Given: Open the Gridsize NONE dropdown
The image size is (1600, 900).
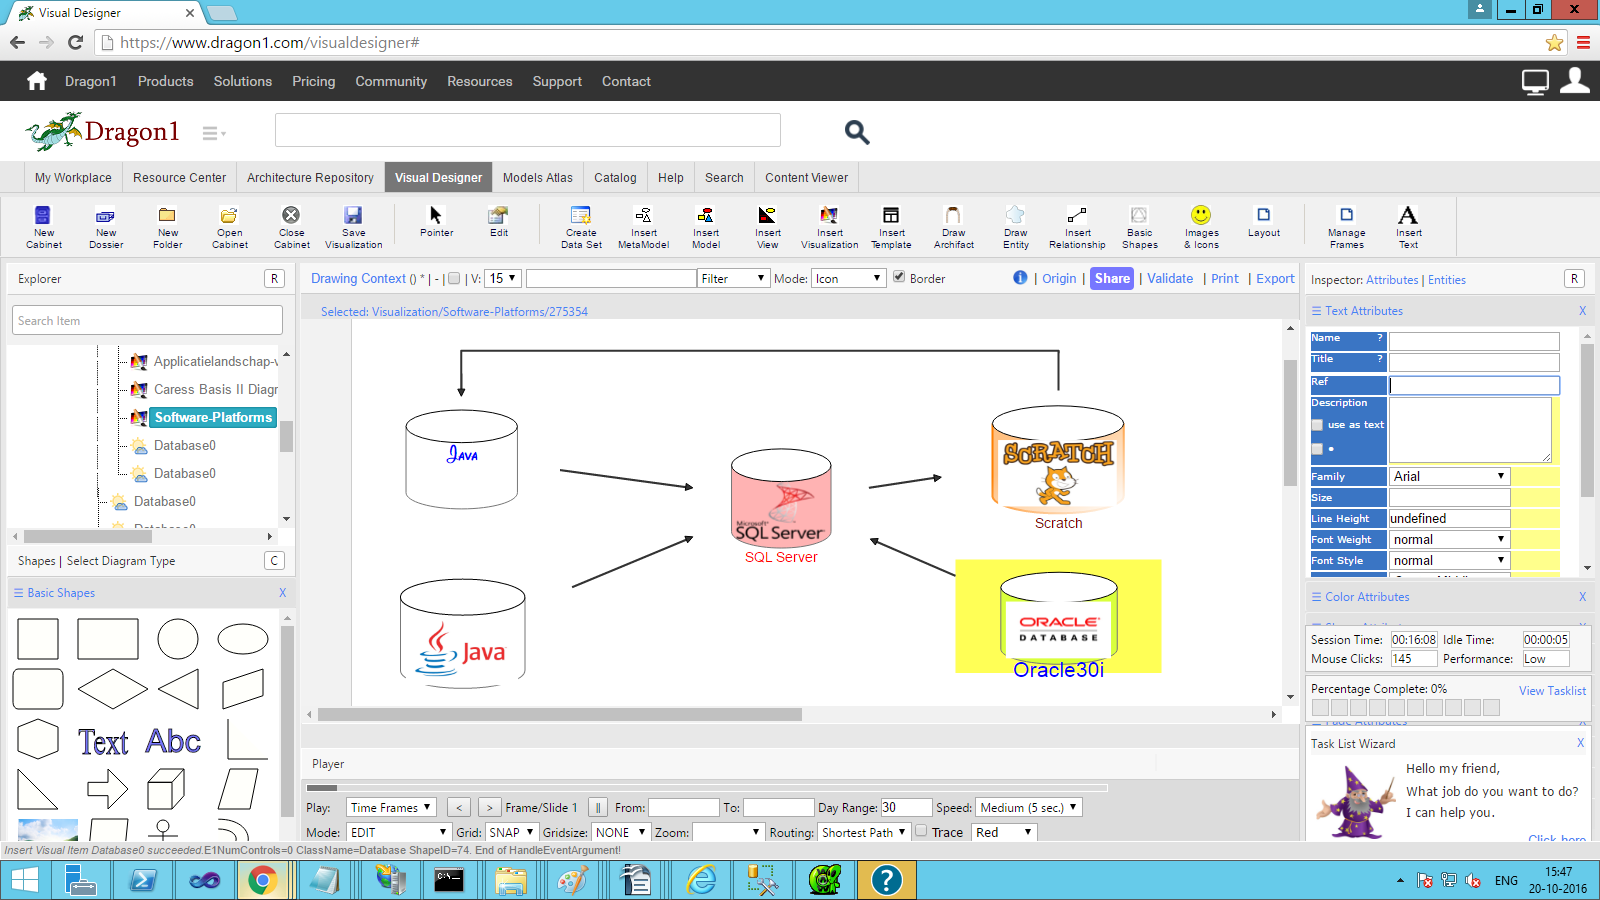Looking at the screenshot, I should (x=620, y=832).
